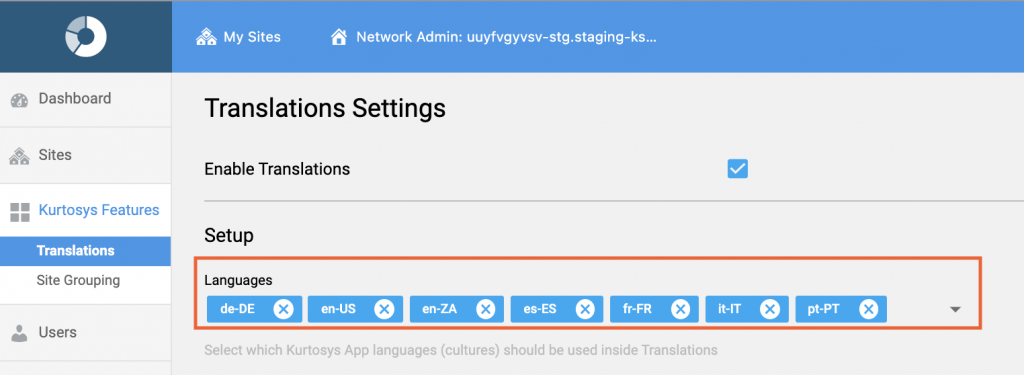
Task: Remove the de-DE language tag
Action: [283, 309]
